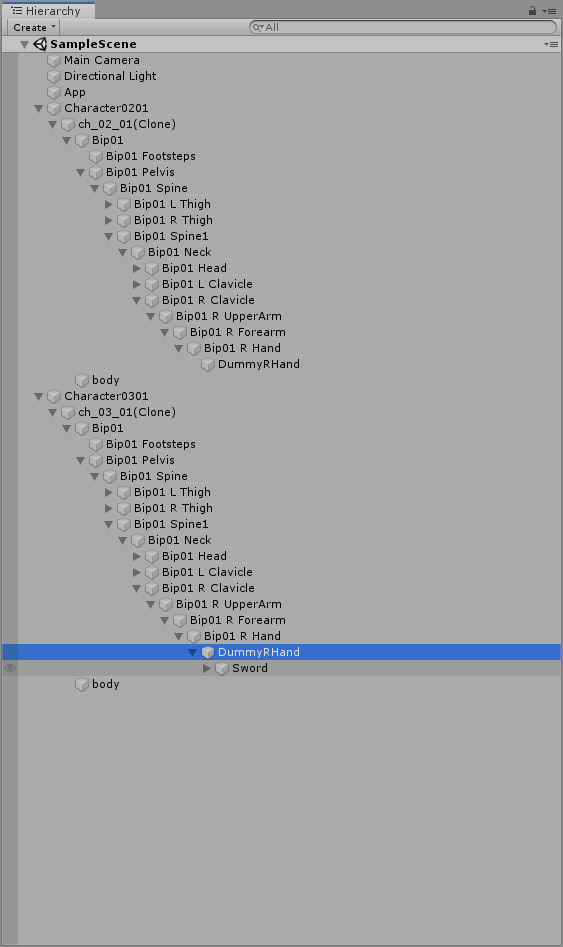Click the Character0301 cube icon
The width and height of the screenshot is (563, 947).
tap(54, 396)
